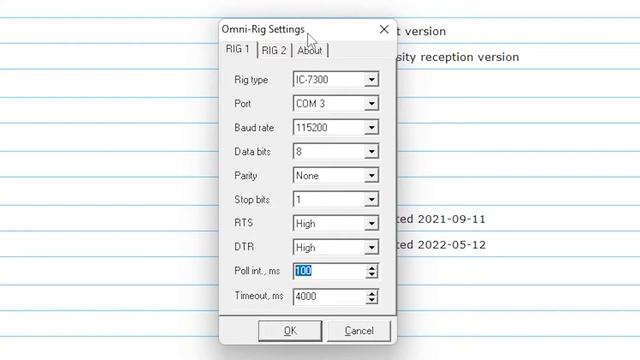This screenshot has height=360, width=640.
Task: Switch to the RIG 1 tab
Action: (238, 49)
